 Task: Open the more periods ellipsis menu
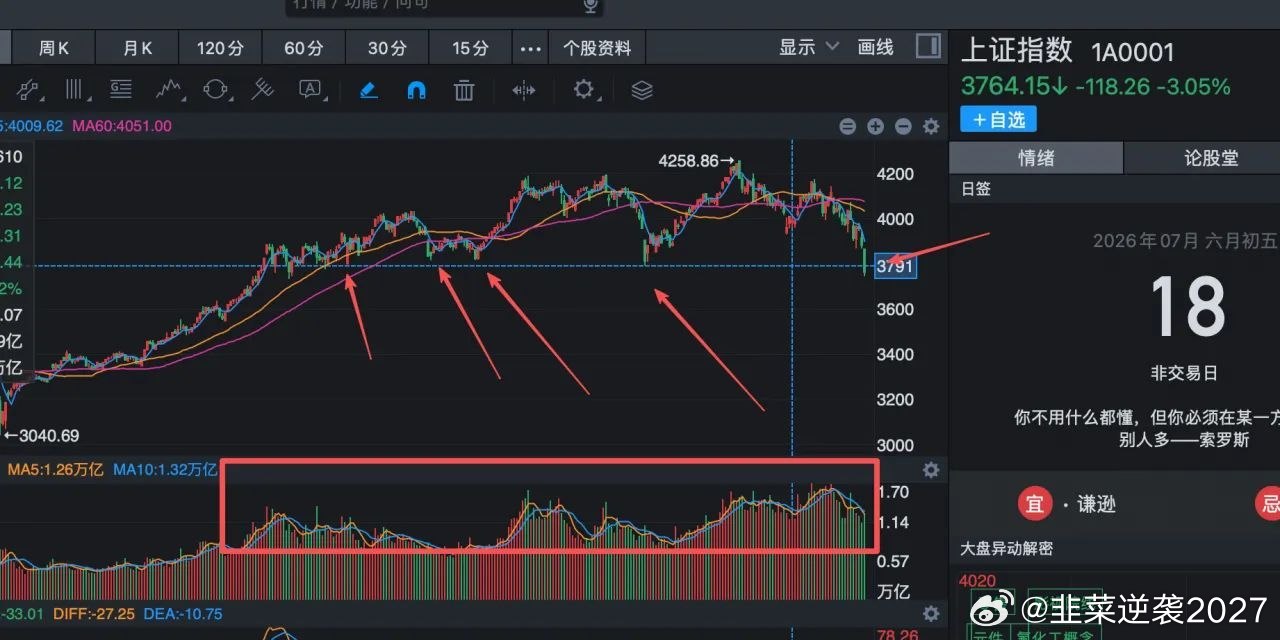(x=531, y=47)
